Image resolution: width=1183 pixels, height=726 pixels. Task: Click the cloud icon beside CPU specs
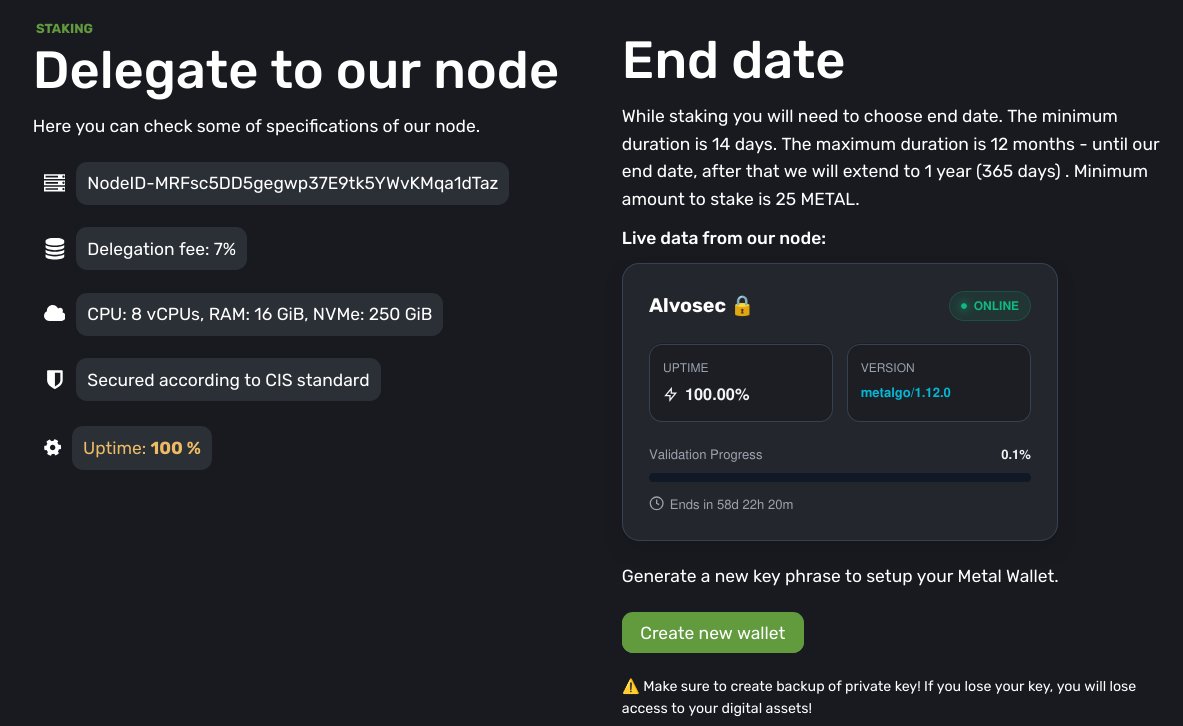(54, 314)
